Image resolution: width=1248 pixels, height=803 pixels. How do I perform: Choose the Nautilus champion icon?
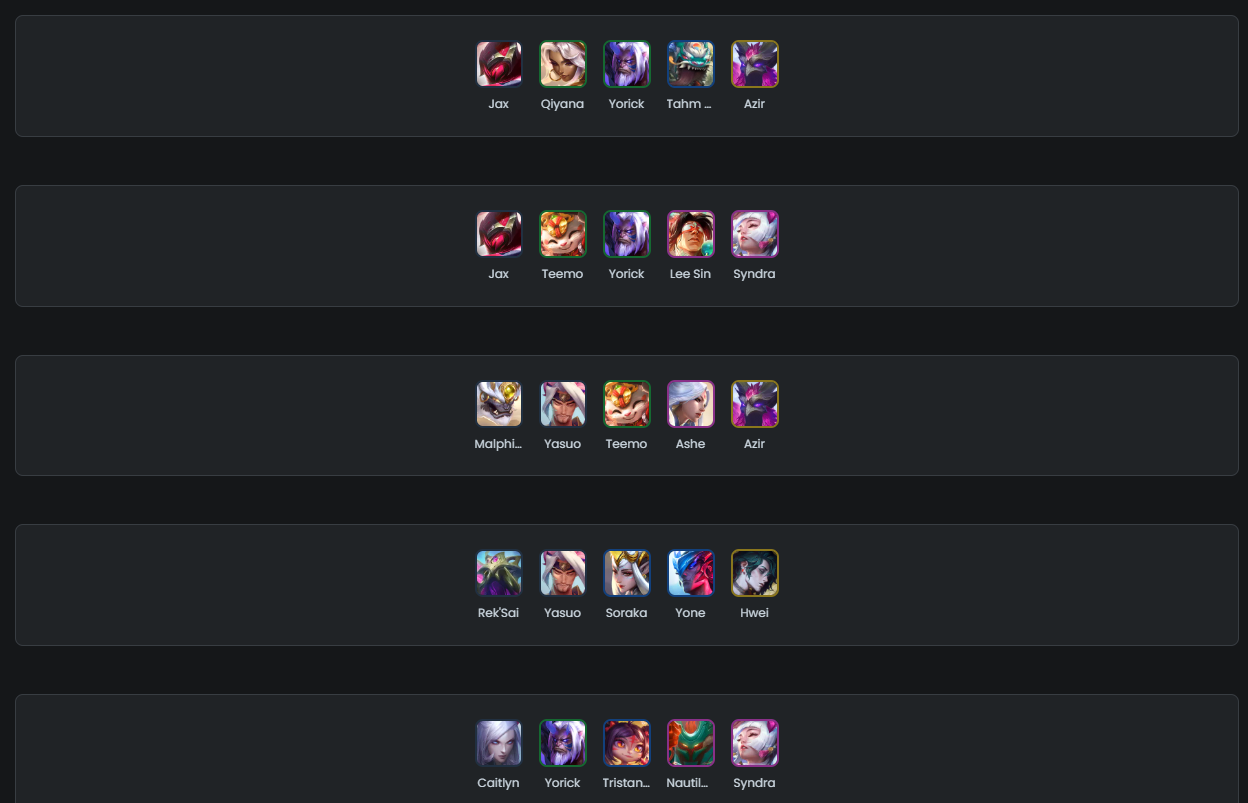[690, 743]
